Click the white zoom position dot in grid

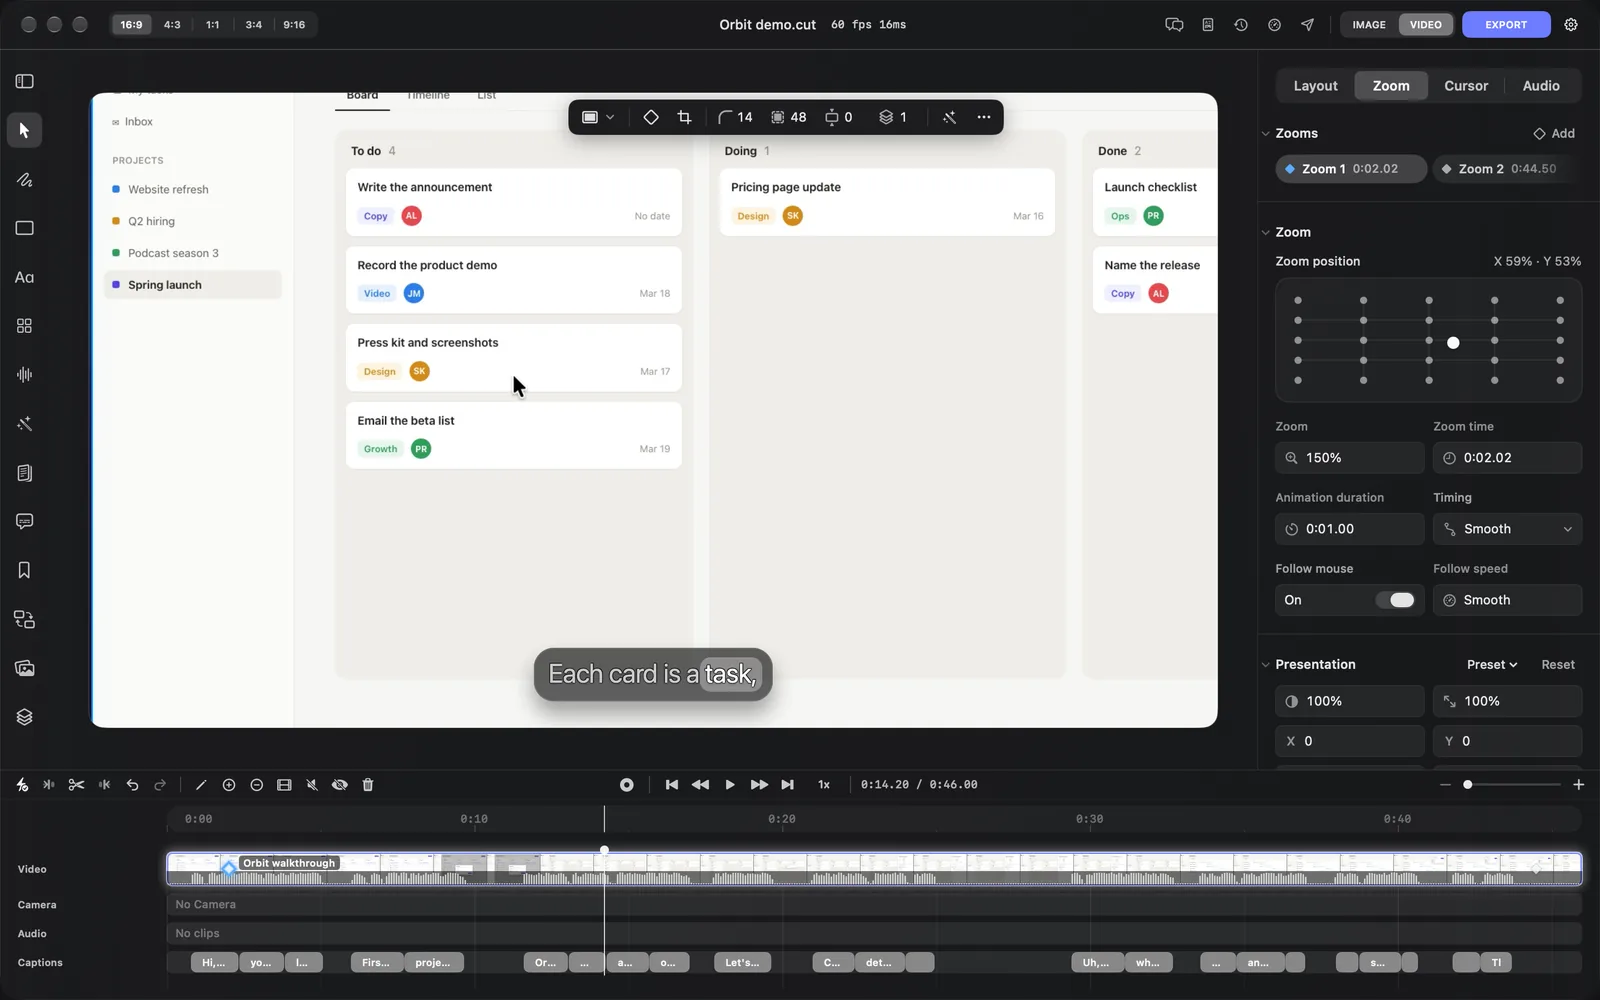(x=1453, y=343)
